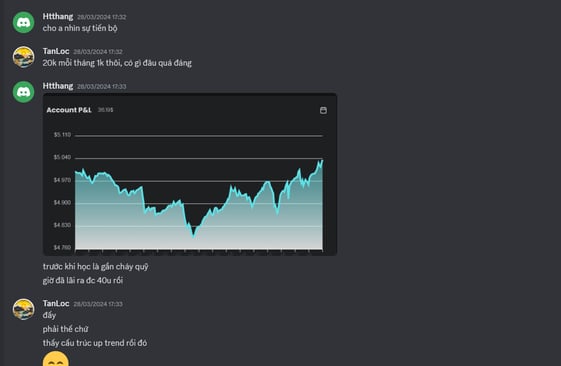561x366 pixels.
Task: Click the message 'thấy cấu trúc up trend rồi đó'
Action: tap(95, 343)
